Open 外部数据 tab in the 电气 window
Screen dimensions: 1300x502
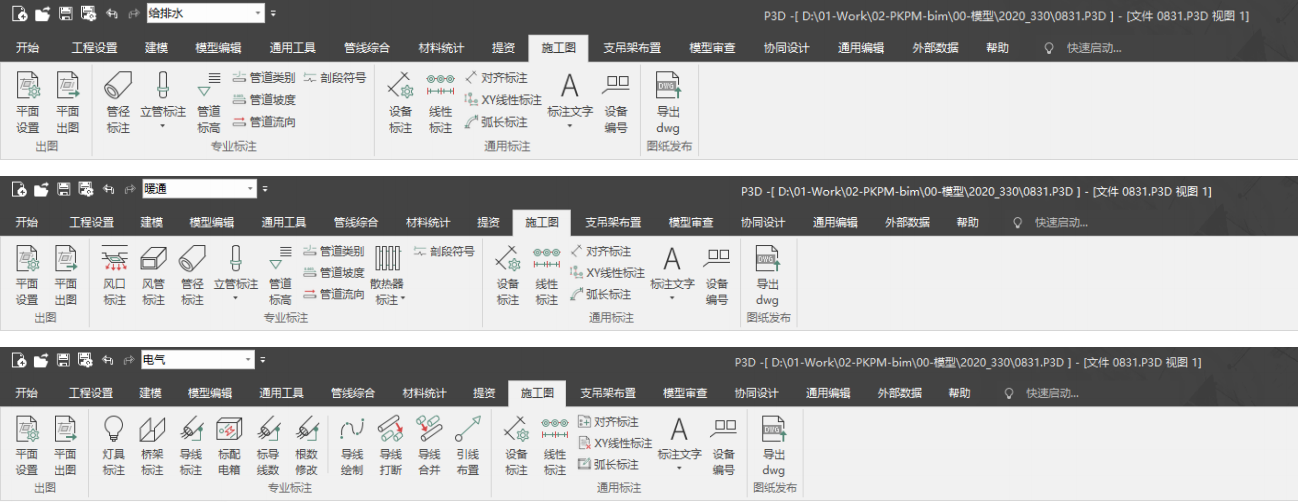tap(900, 393)
